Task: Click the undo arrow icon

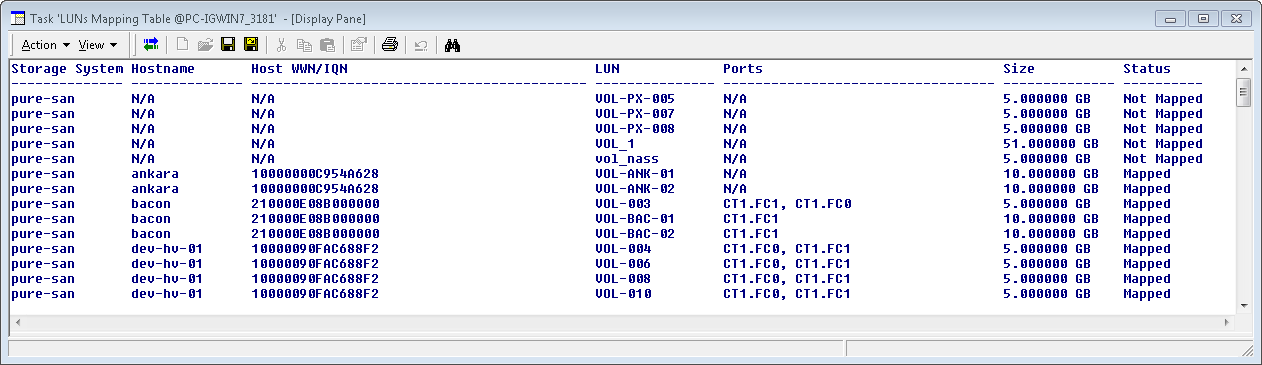Action: pyautogui.click(x=421, y=44)
